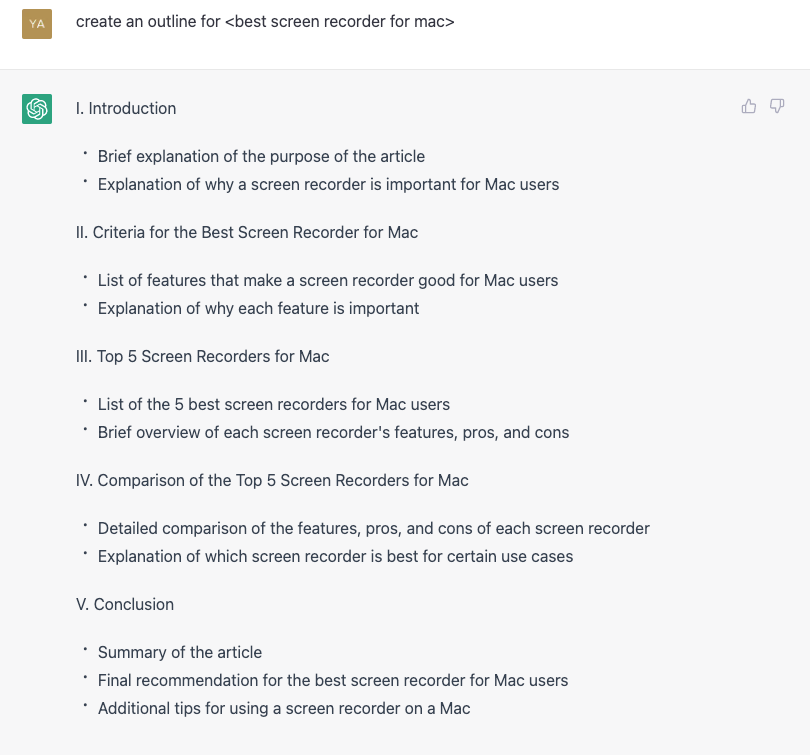This screenshot has width=810, height=755.
Task: Click 'Explanation of why a screen recorder' bullet
Action: (329, 184)
